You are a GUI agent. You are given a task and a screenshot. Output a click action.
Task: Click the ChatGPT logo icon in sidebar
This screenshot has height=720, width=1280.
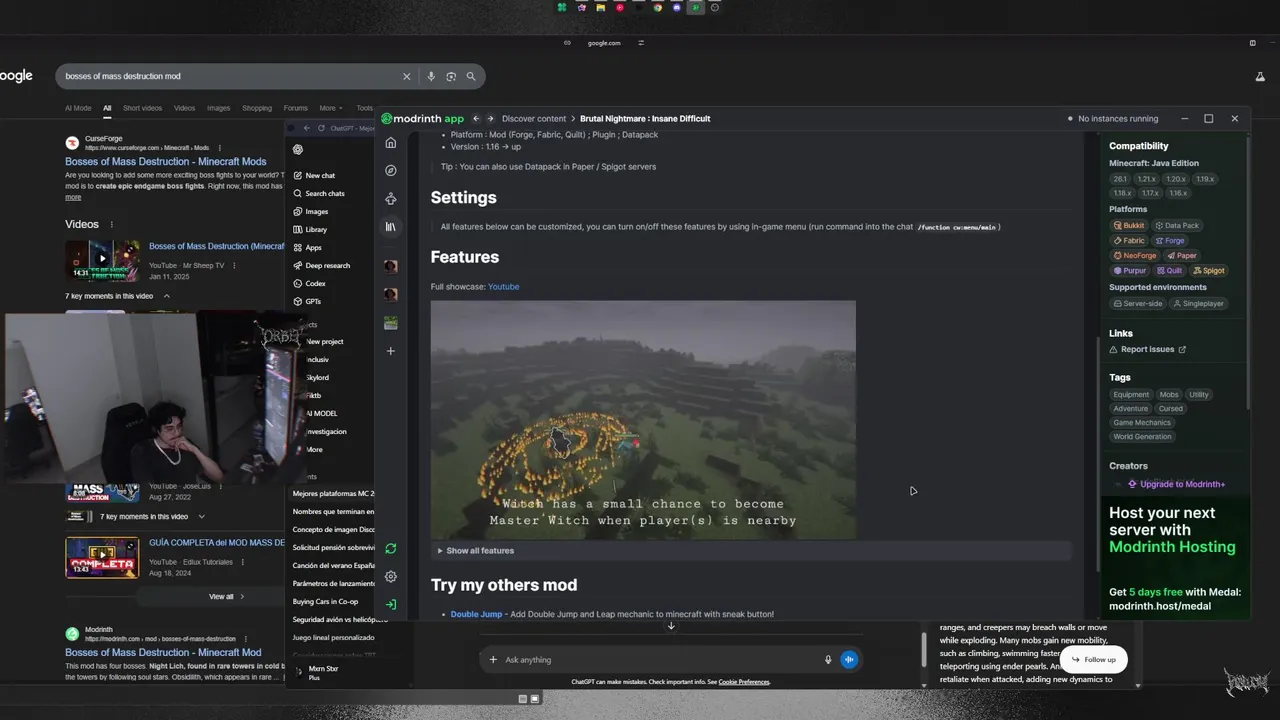(298, 150)
